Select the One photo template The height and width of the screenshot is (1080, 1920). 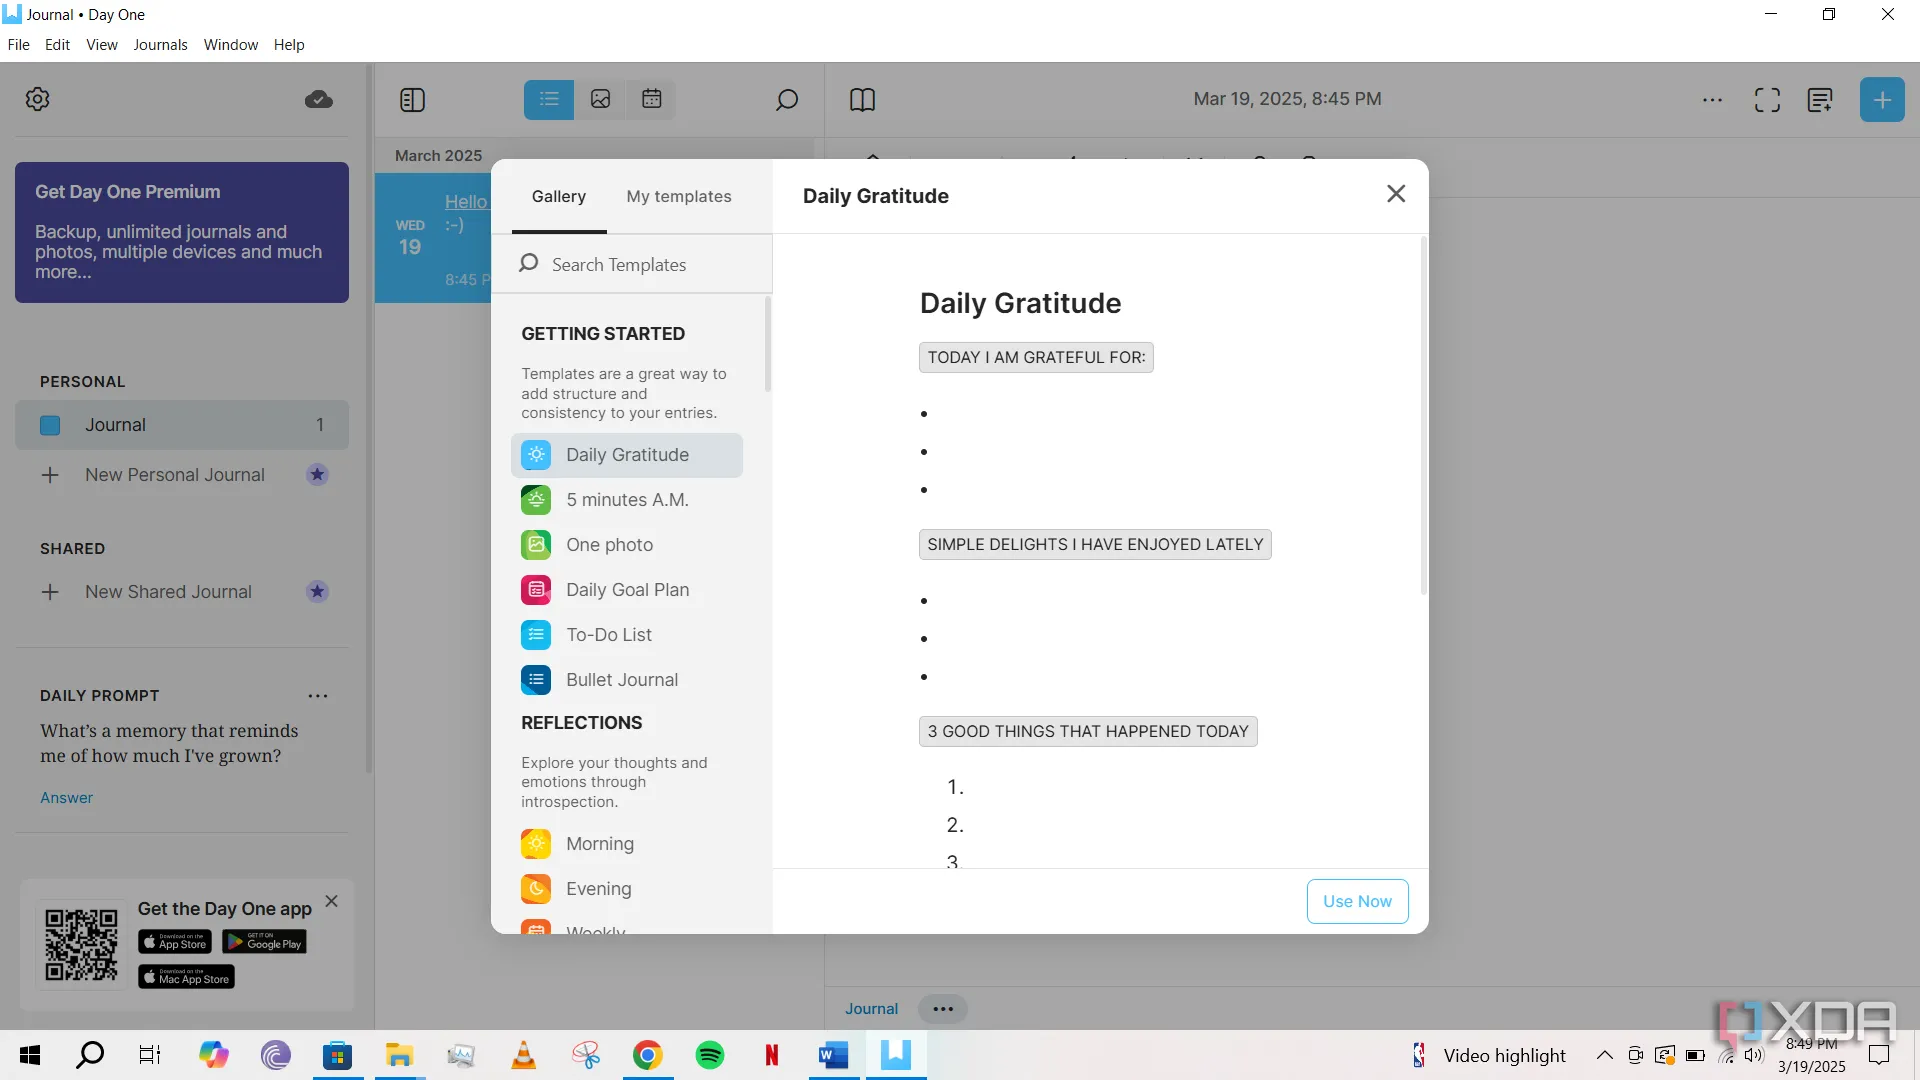pos(627,545)
